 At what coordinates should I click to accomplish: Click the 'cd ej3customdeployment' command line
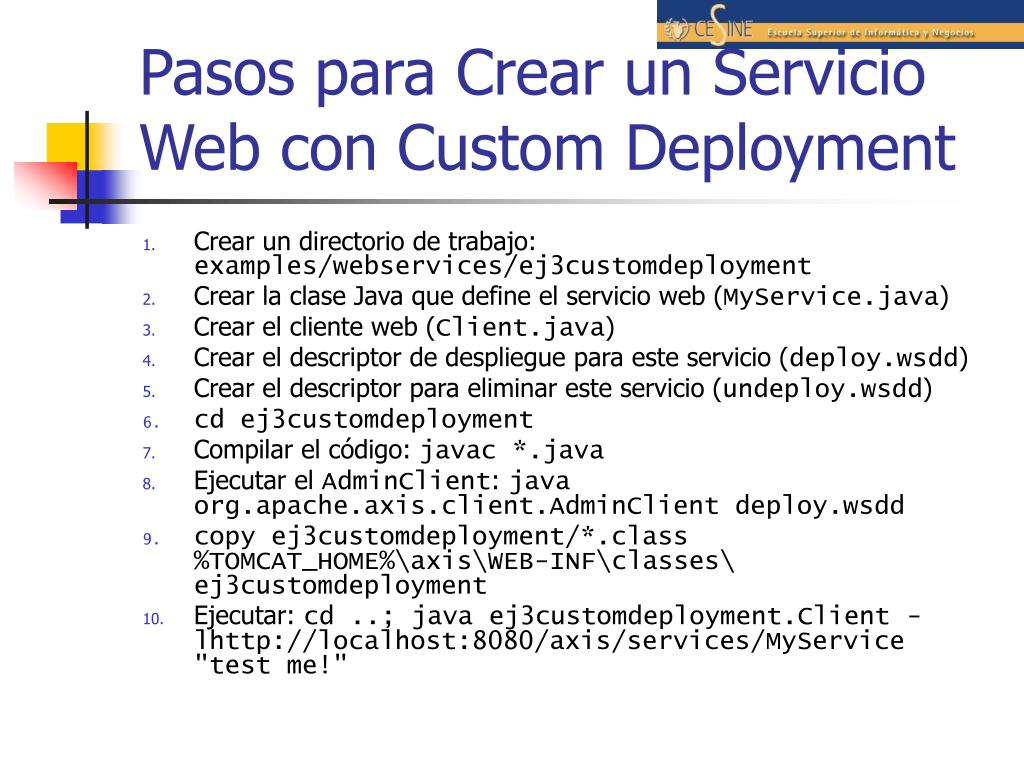click(x=363, y=420)
